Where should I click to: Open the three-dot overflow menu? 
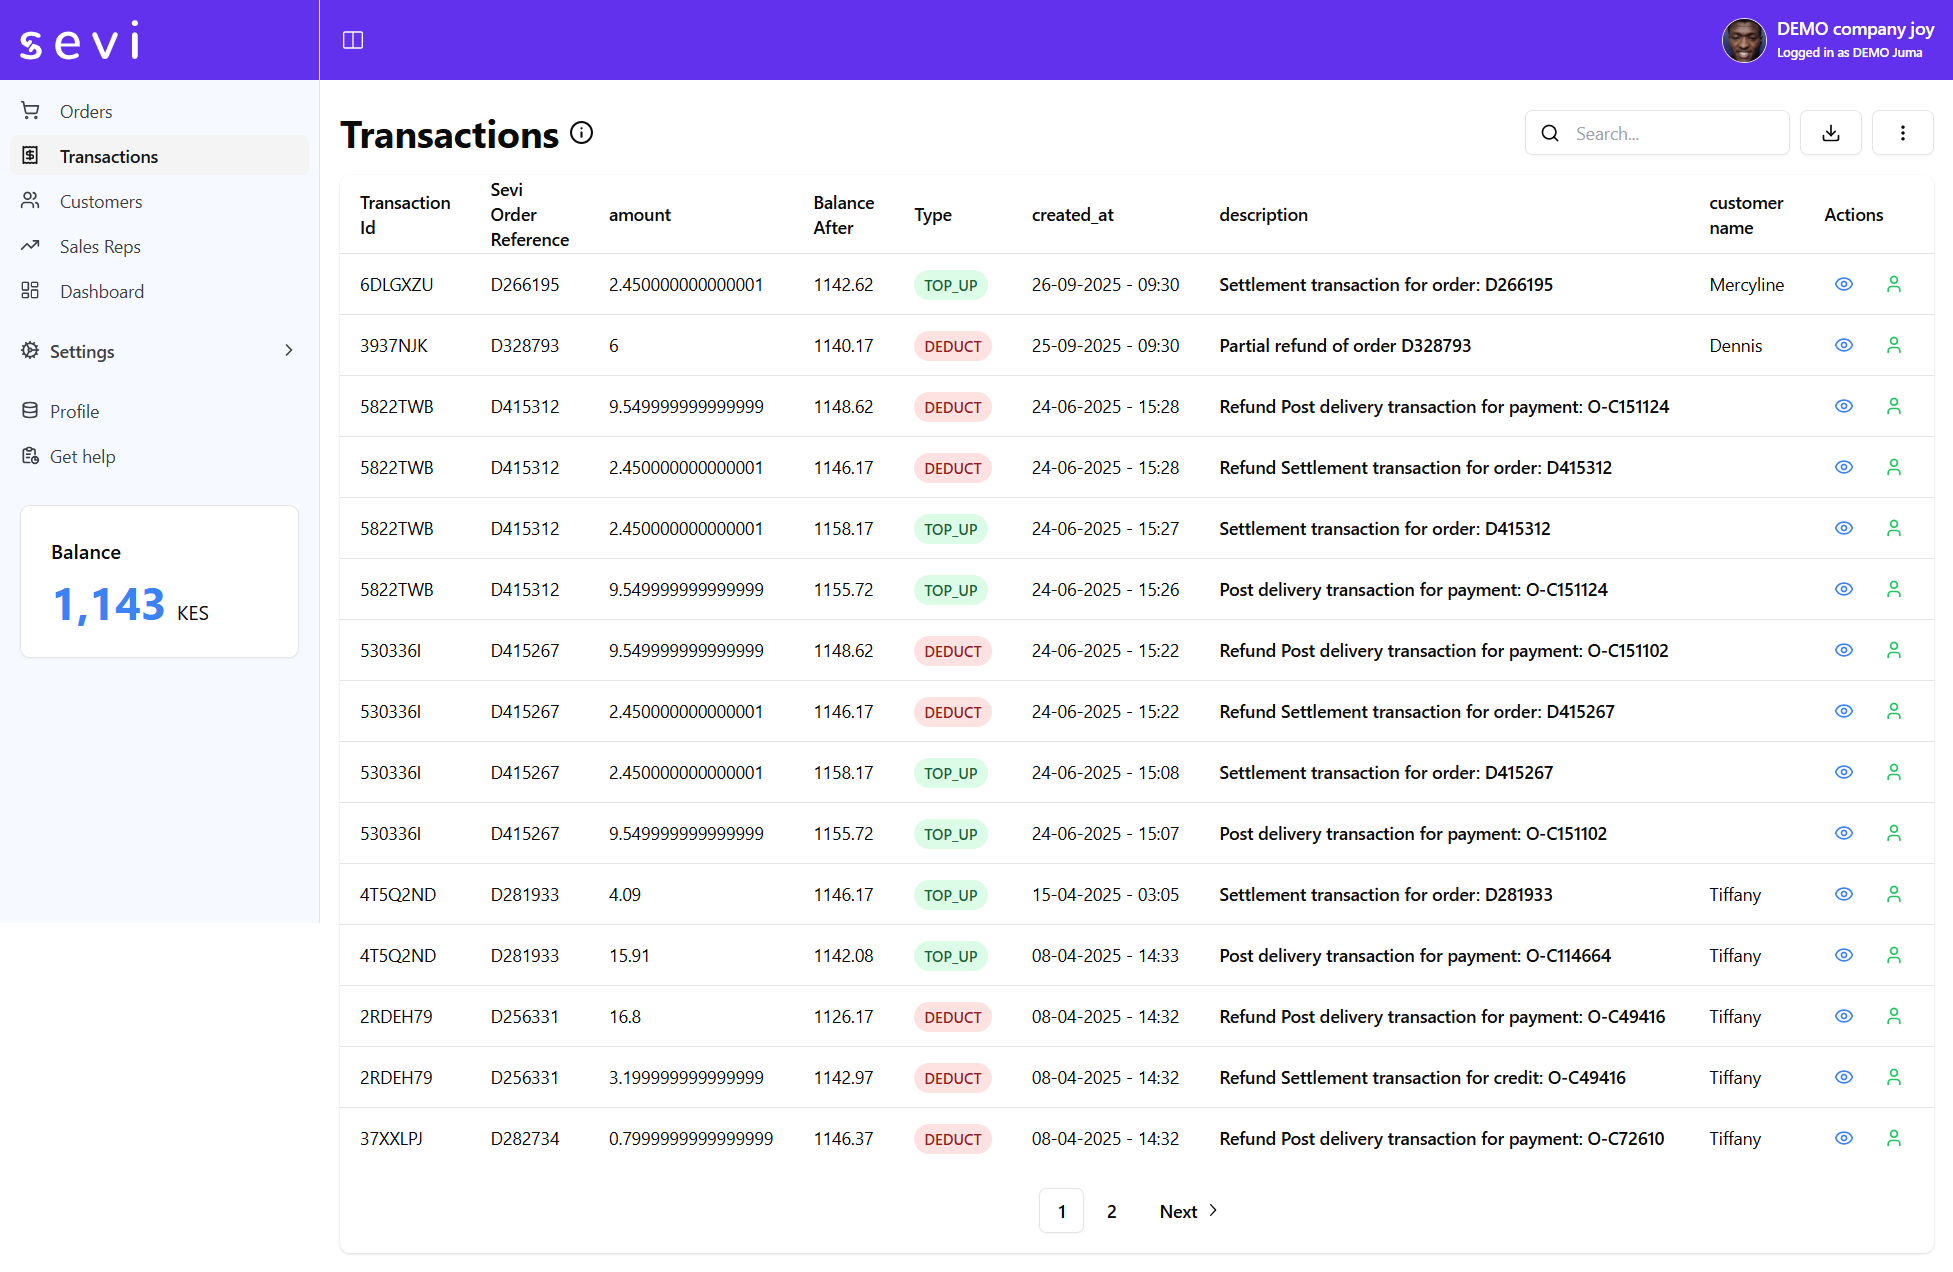tap(1902, 132)
